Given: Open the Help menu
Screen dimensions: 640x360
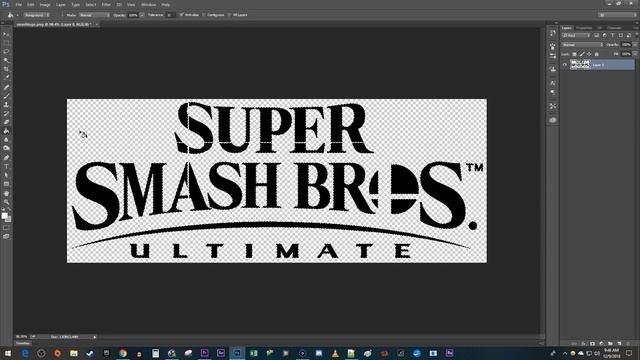Looking at the screenshot, I should tap(166, 4).
